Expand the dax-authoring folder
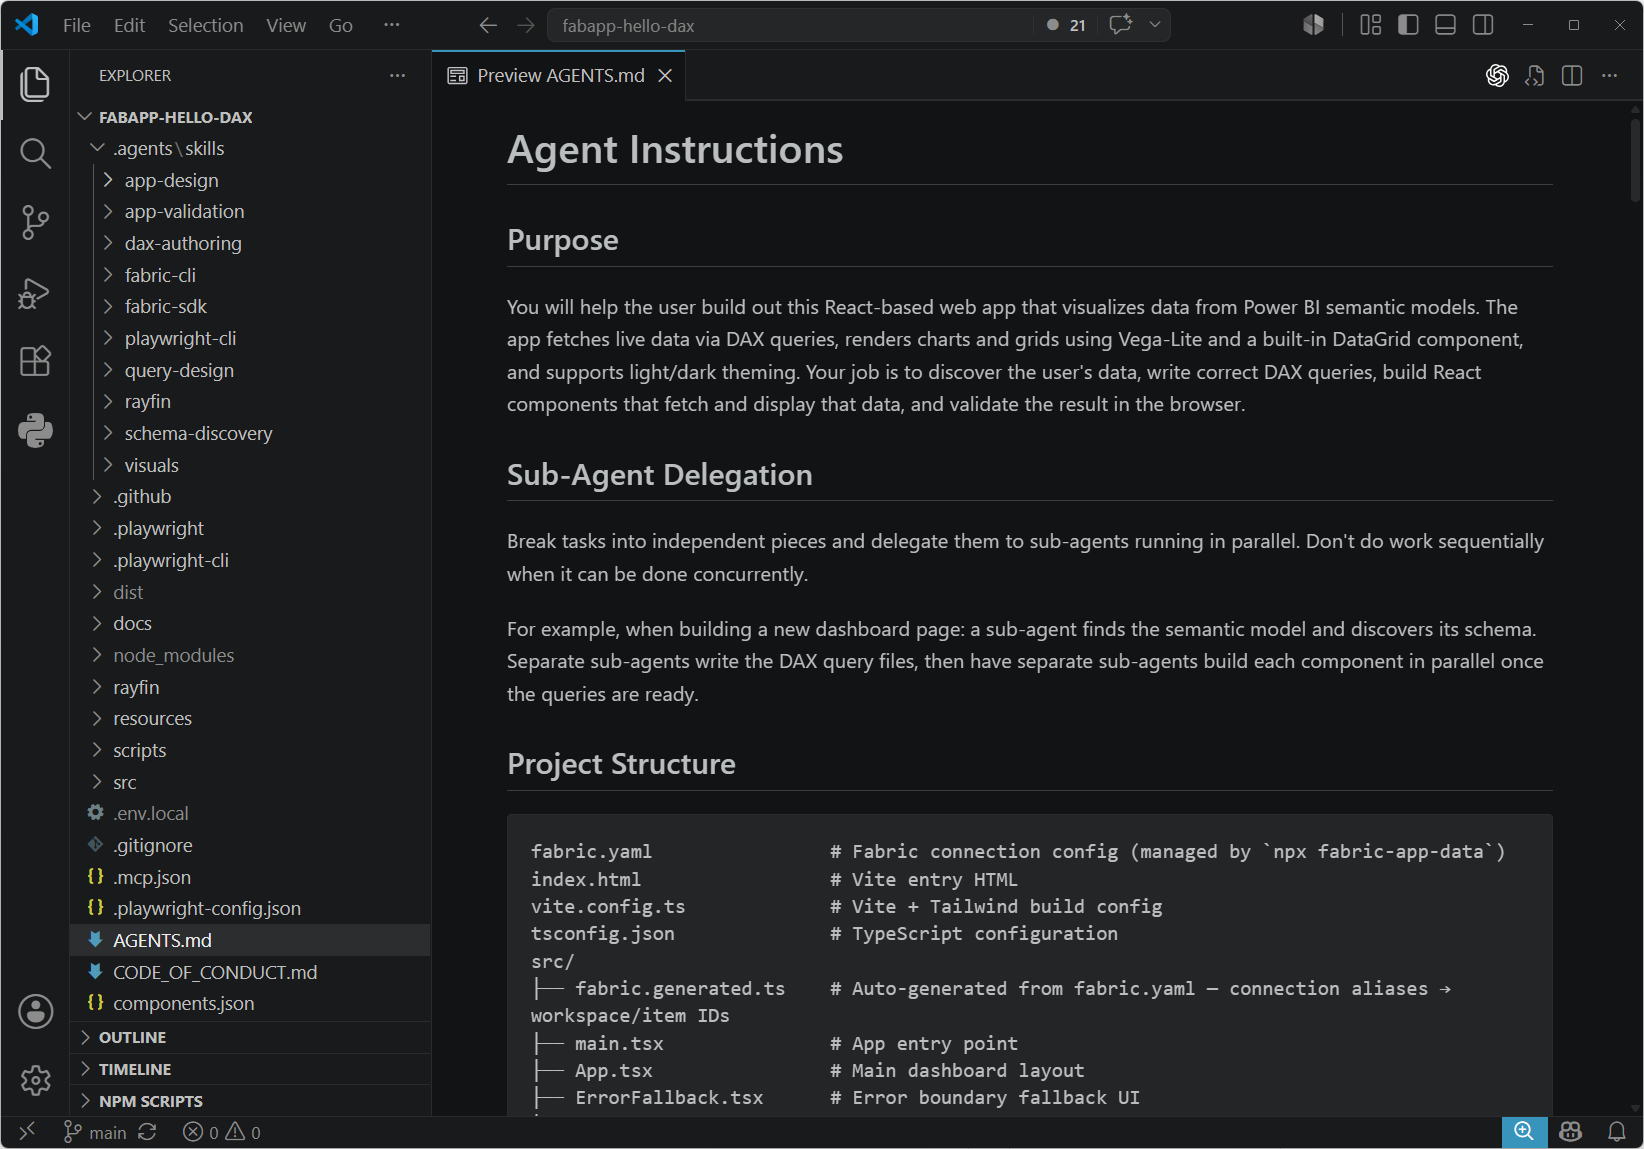The image size is (1644, 1149). (250, 244)
